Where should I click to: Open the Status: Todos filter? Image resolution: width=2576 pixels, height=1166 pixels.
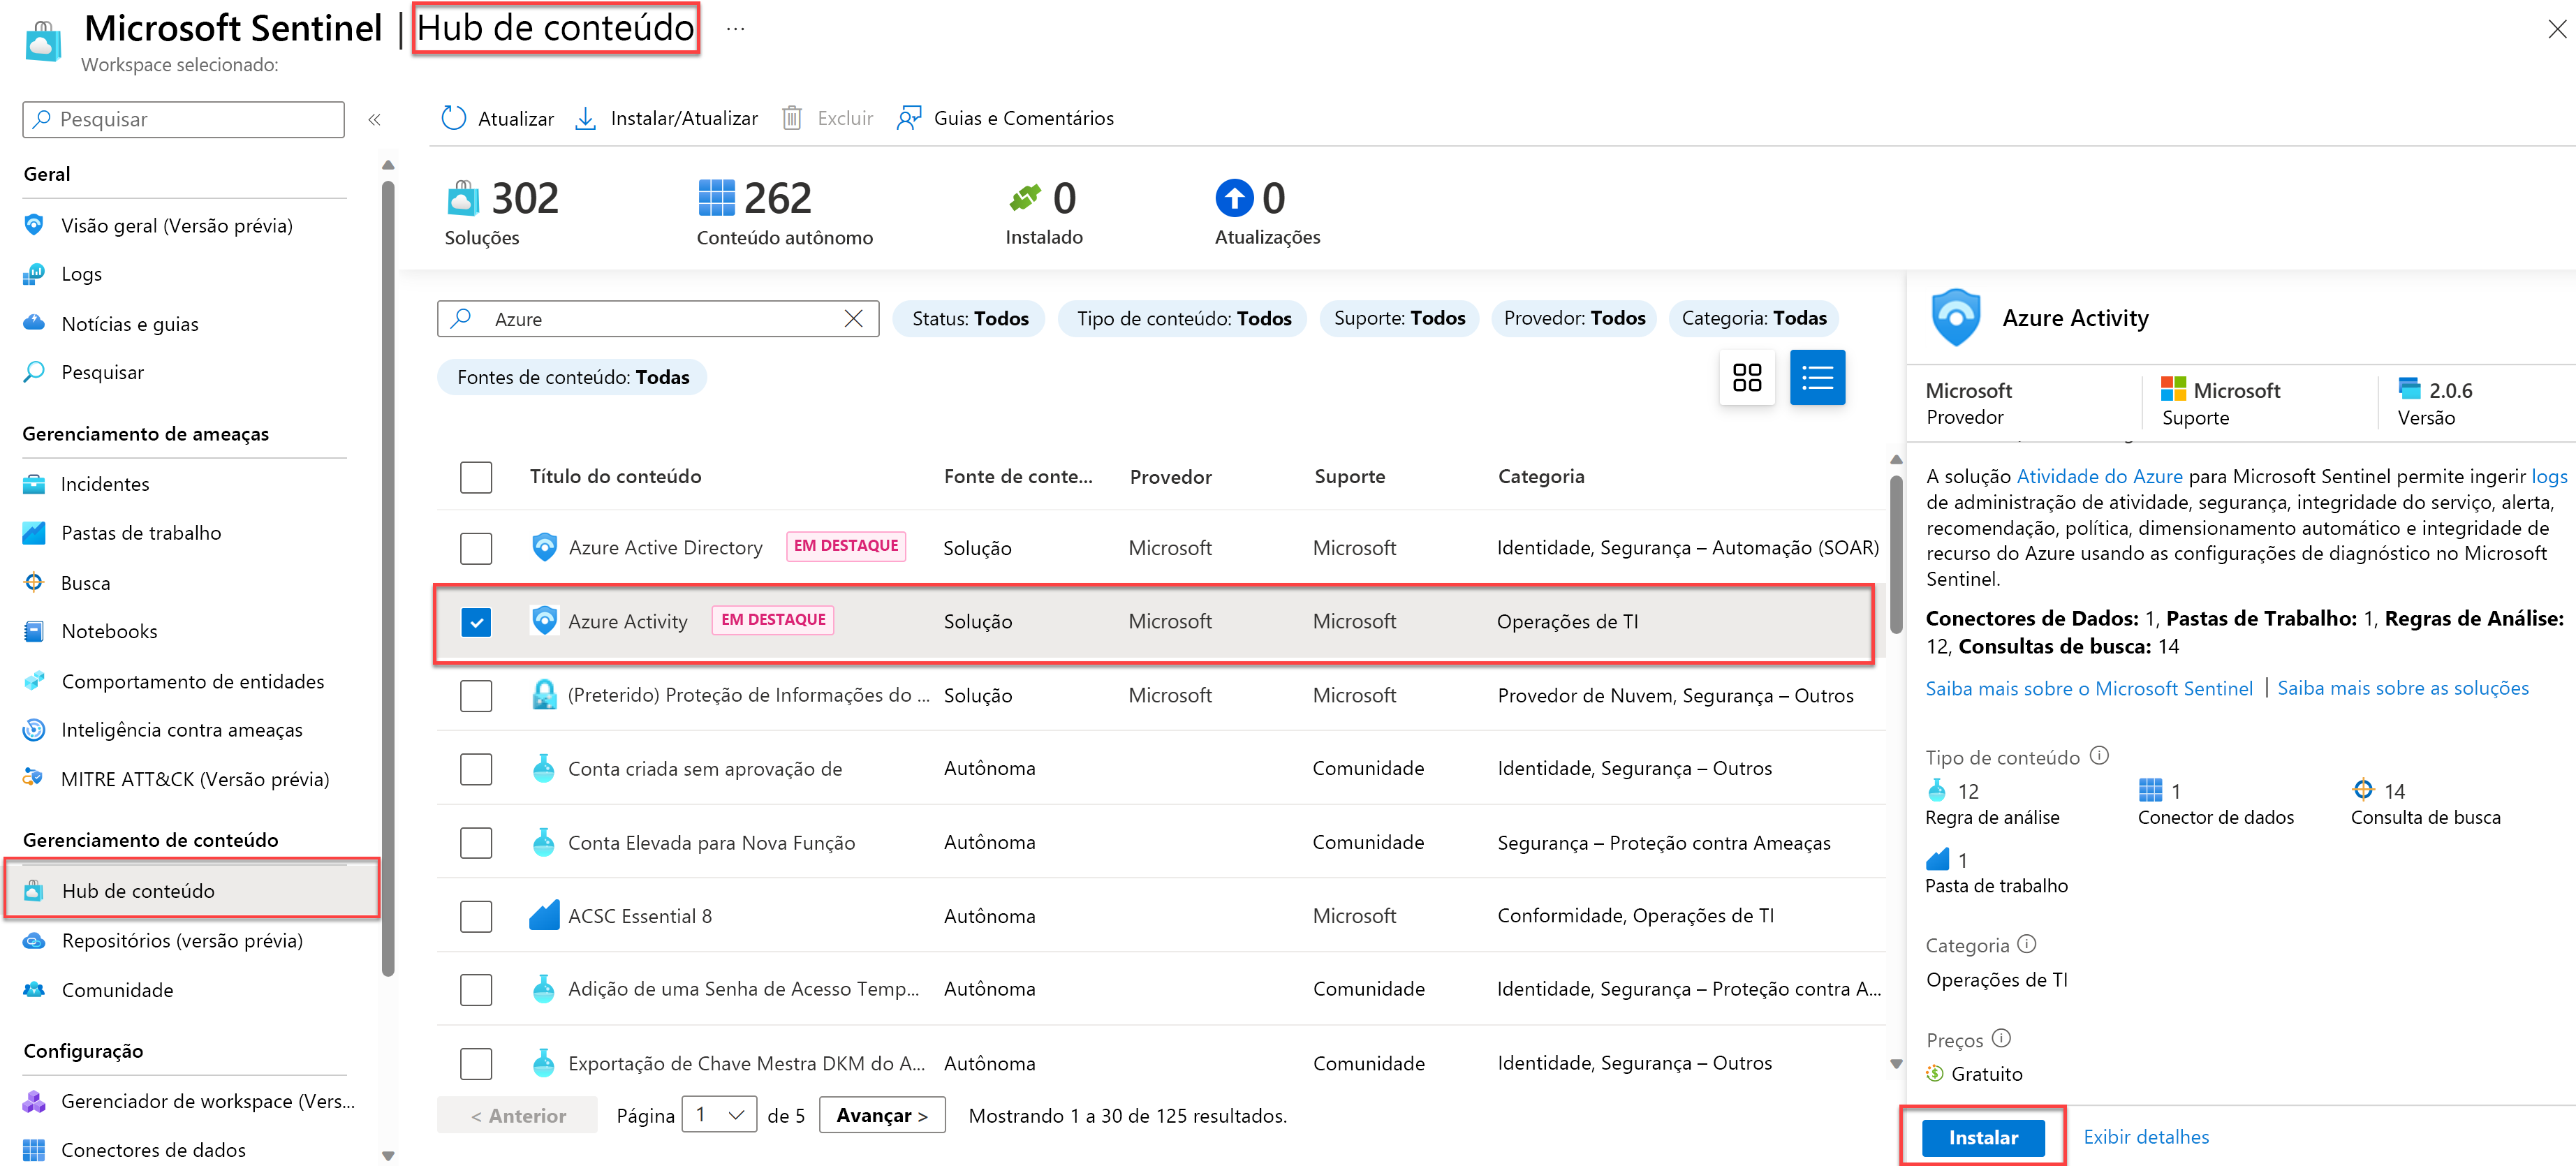click(969, 318)
